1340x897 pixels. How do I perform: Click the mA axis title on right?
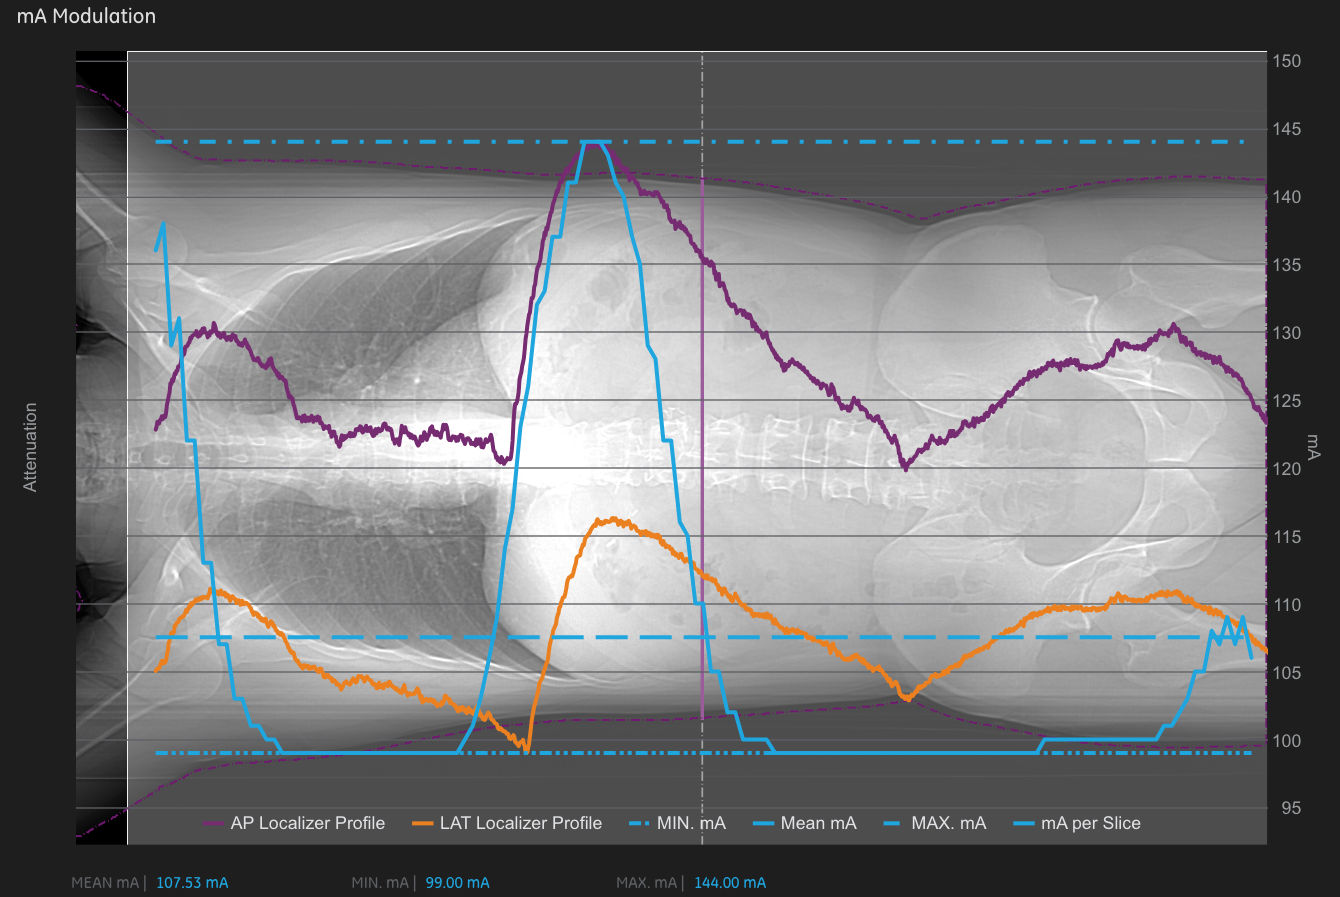(1315, 443)
